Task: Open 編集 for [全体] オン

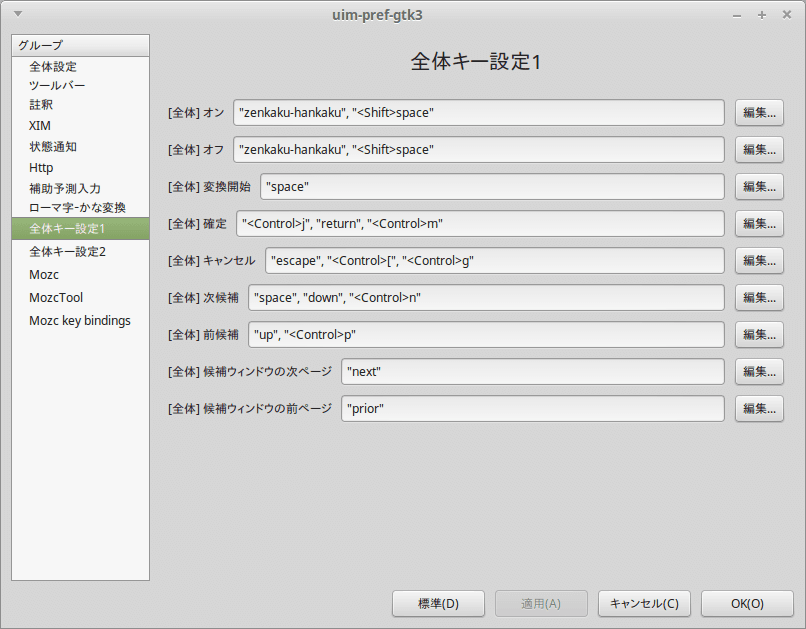Action: [x=759, y=113]
